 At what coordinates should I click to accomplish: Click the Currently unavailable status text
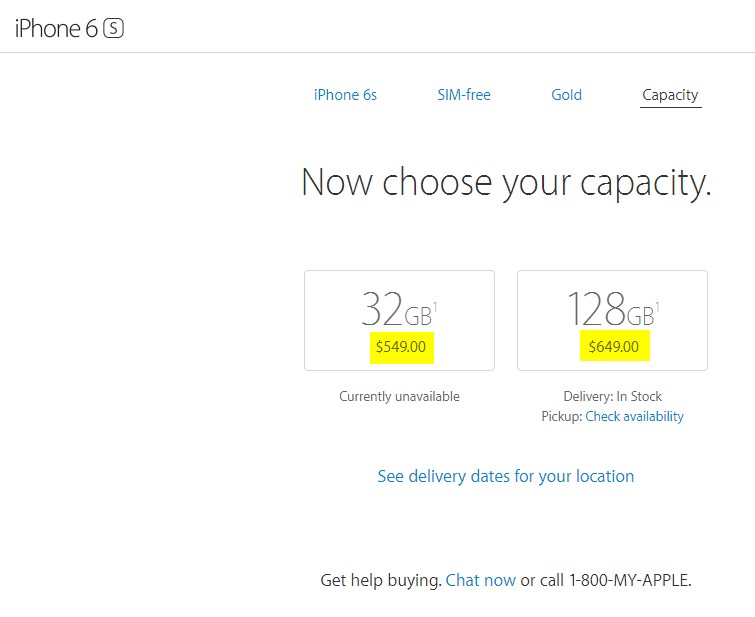click(399, 396)
